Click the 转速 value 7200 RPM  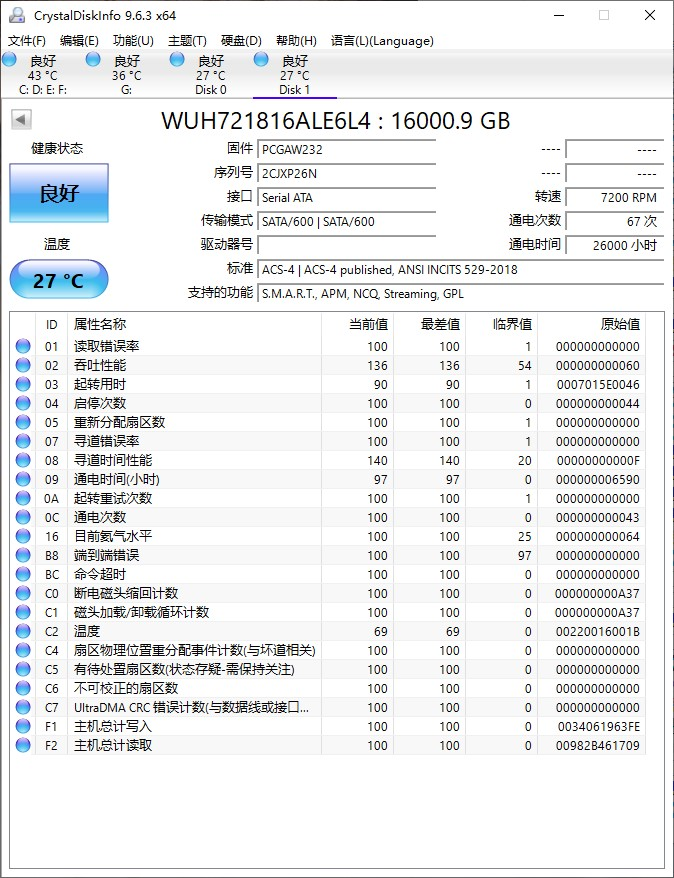click(614, 198)
